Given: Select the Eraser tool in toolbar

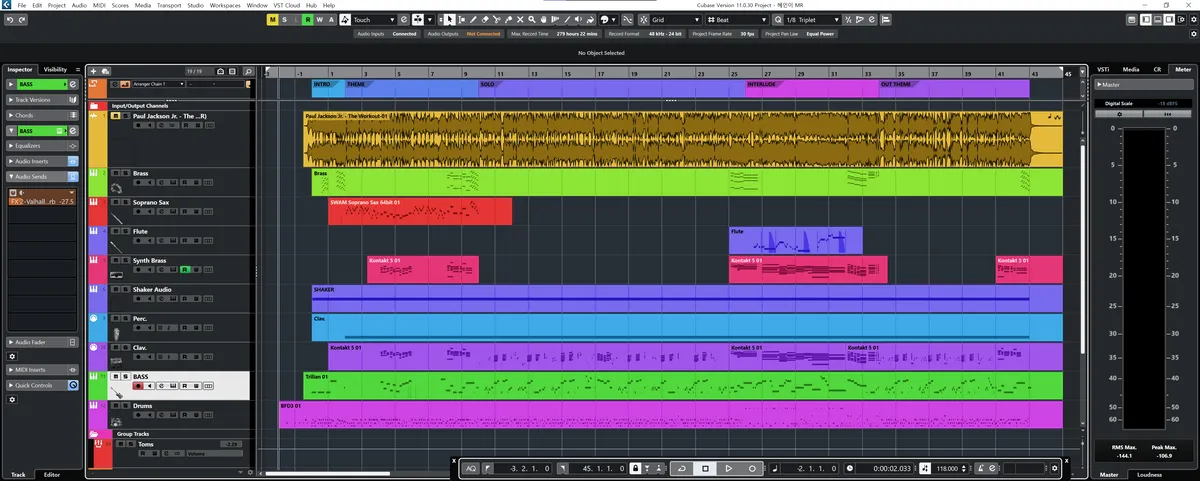Looking at the screenshot, I should point(486,19).
